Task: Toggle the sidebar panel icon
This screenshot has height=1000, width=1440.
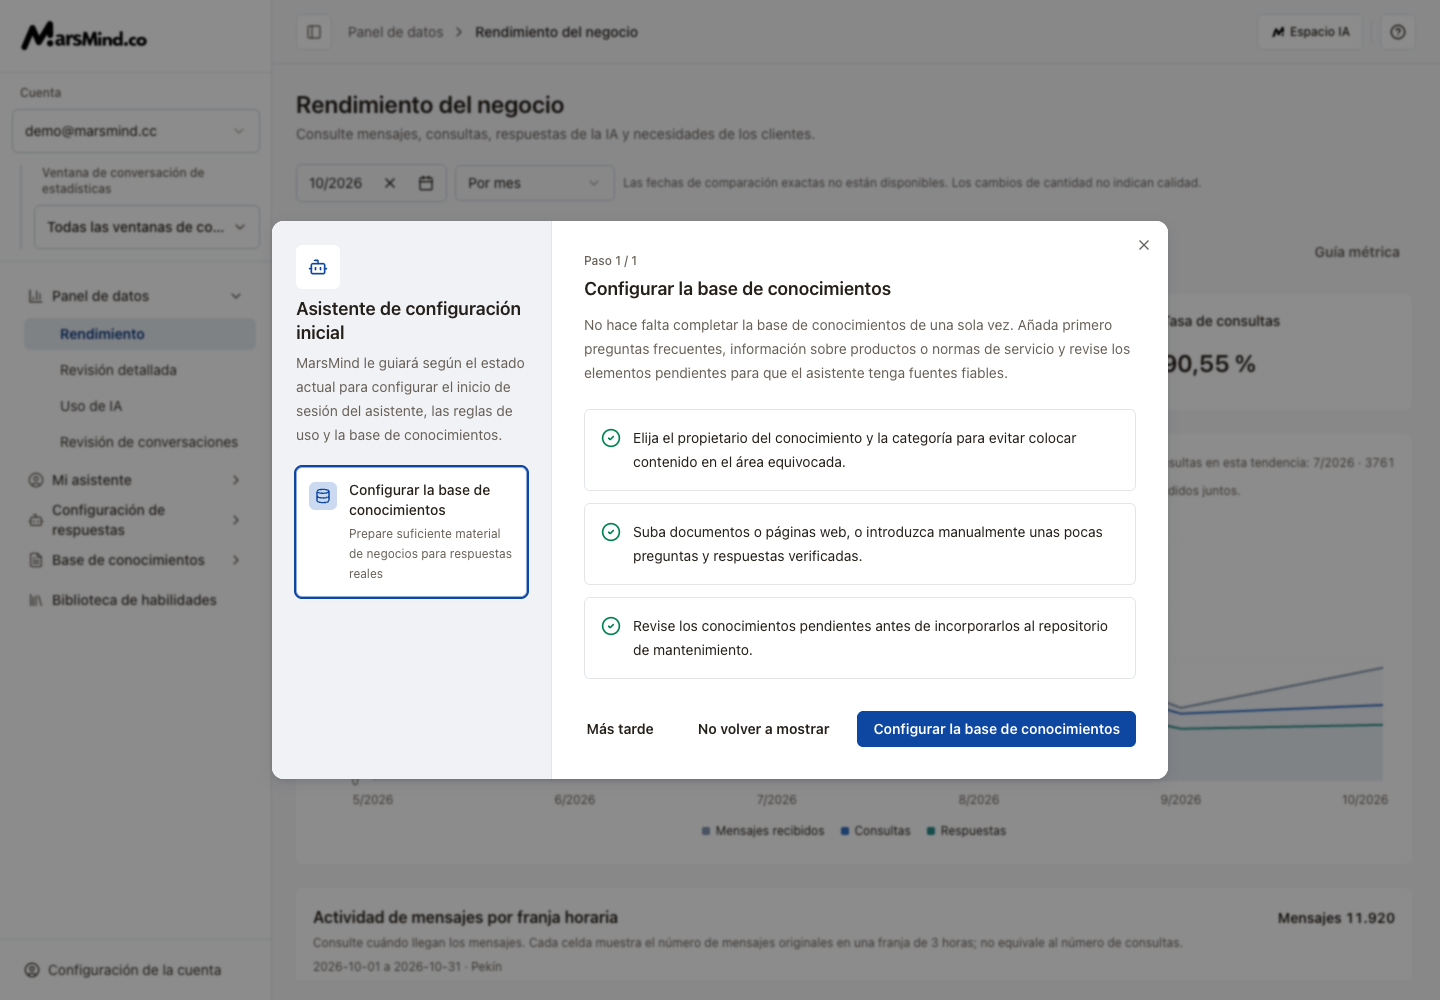Action: (x=314, y=32)
